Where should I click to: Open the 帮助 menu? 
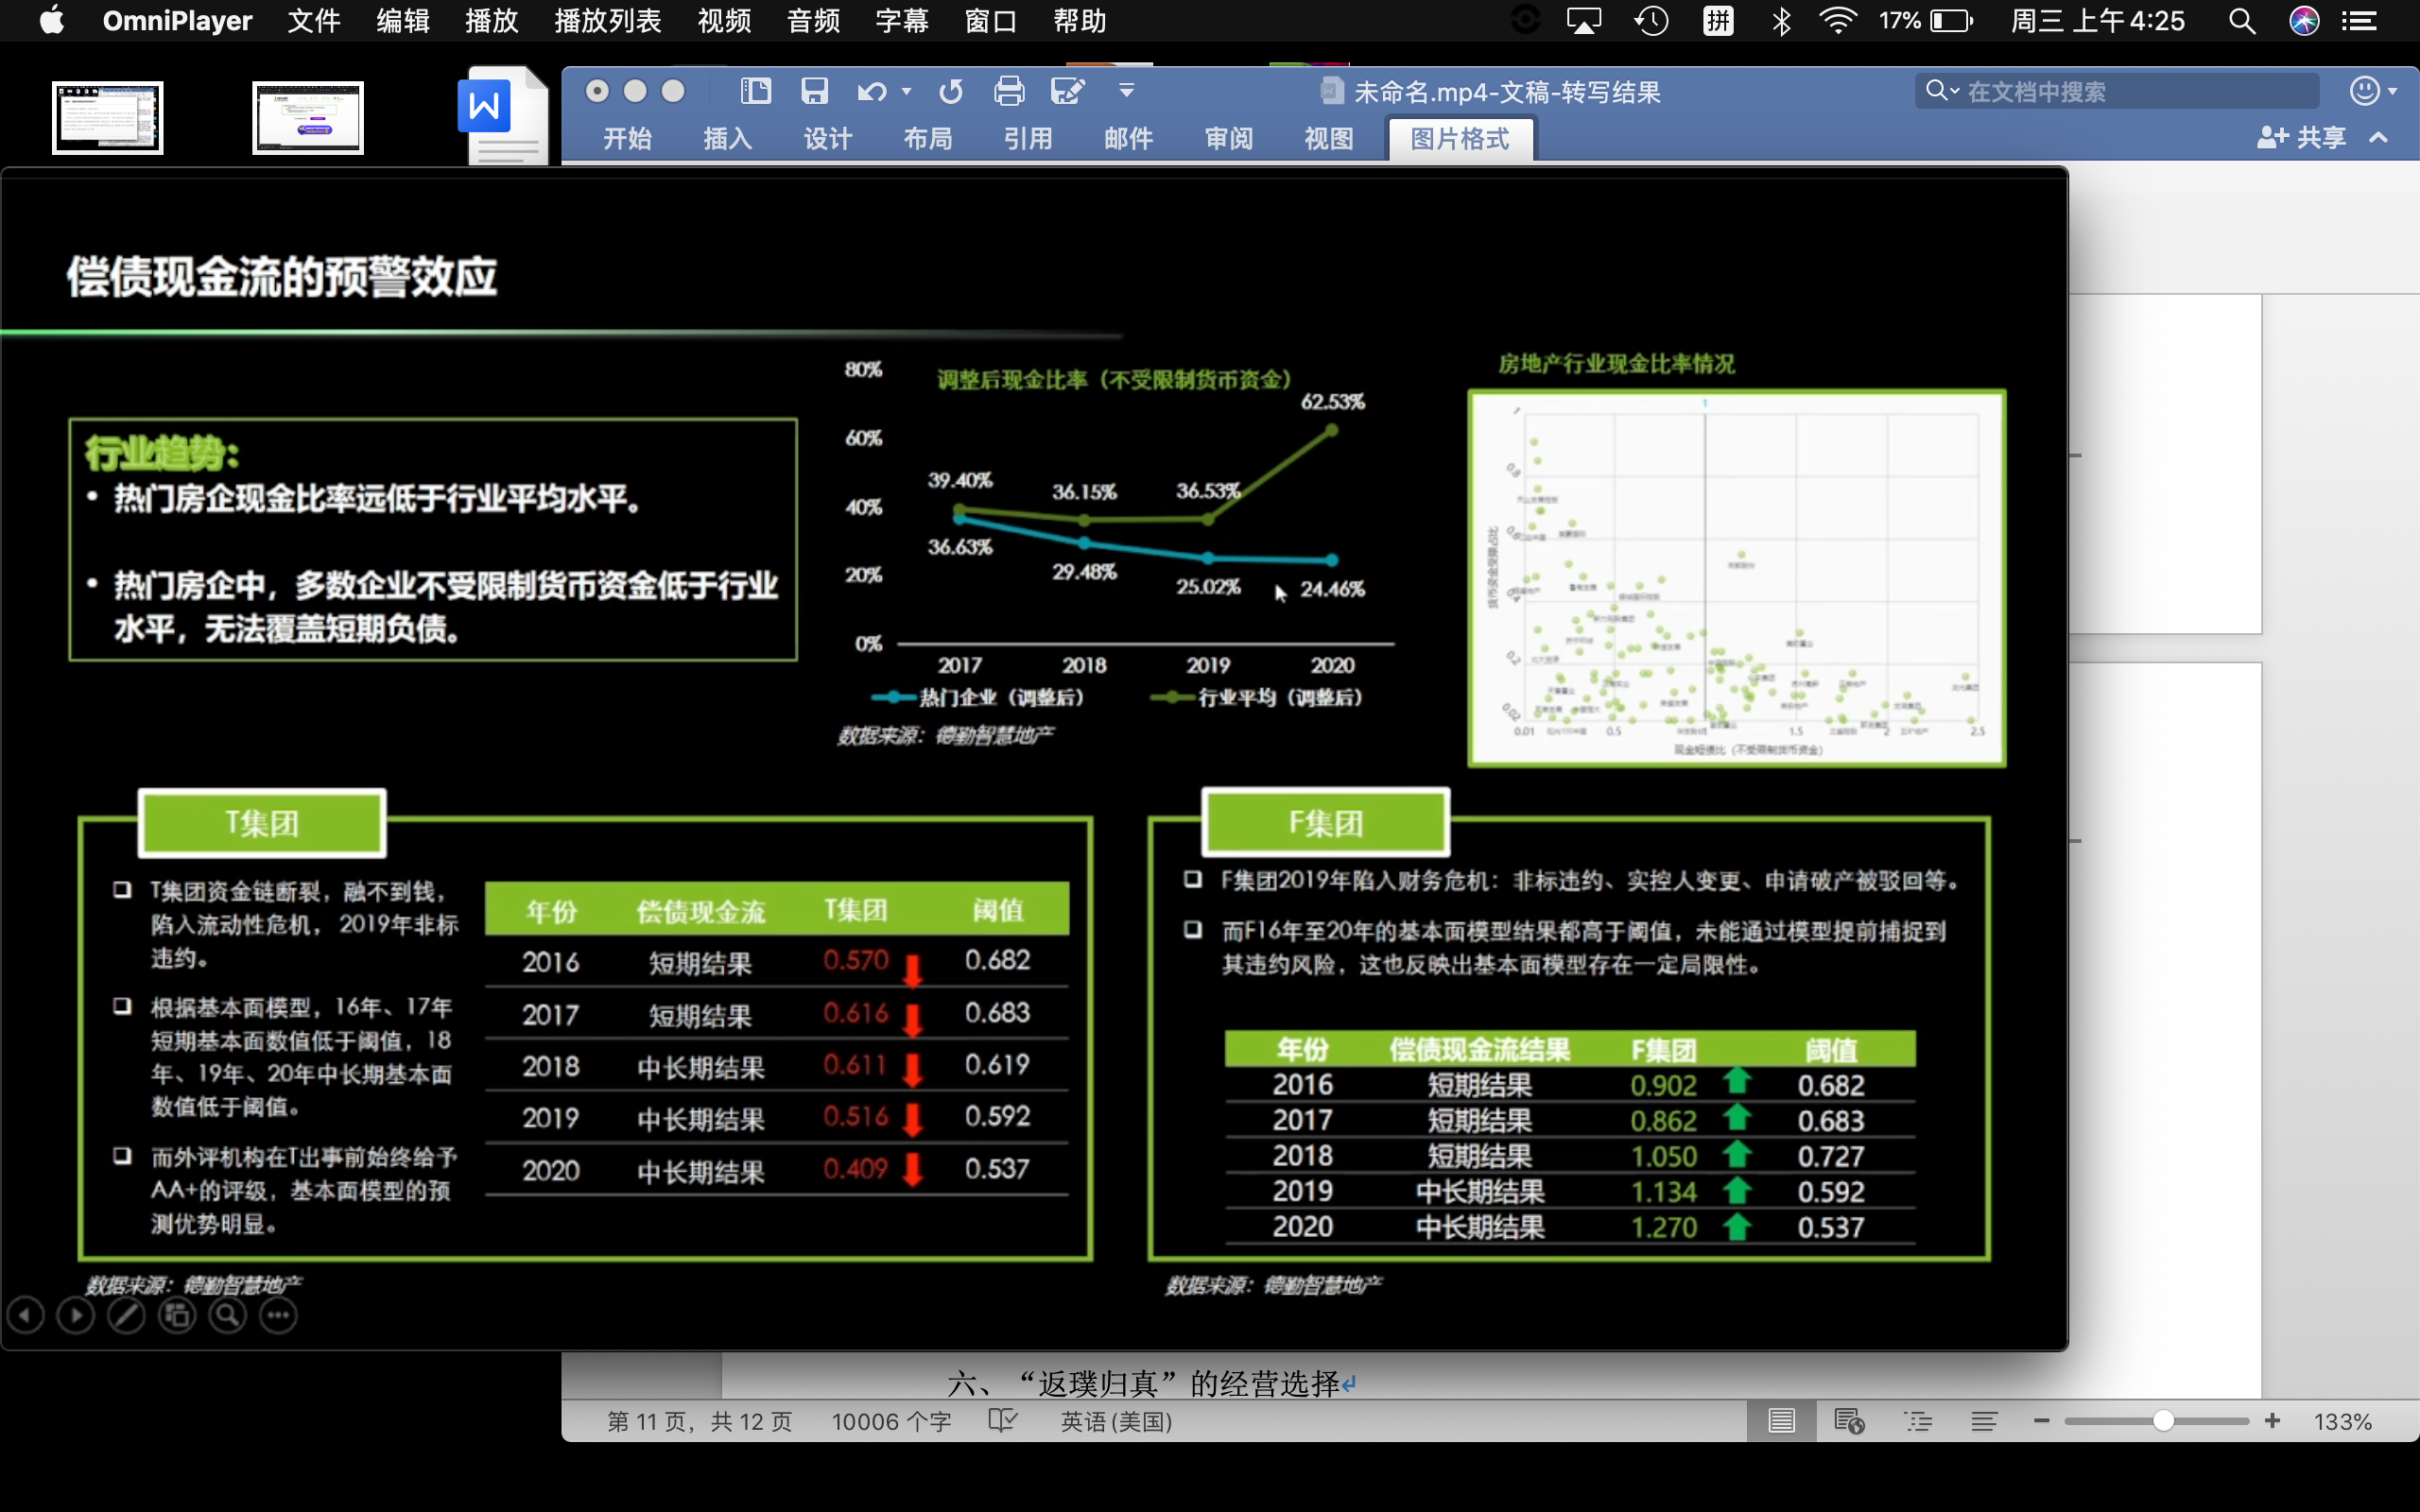click(x=1080, y=21)
